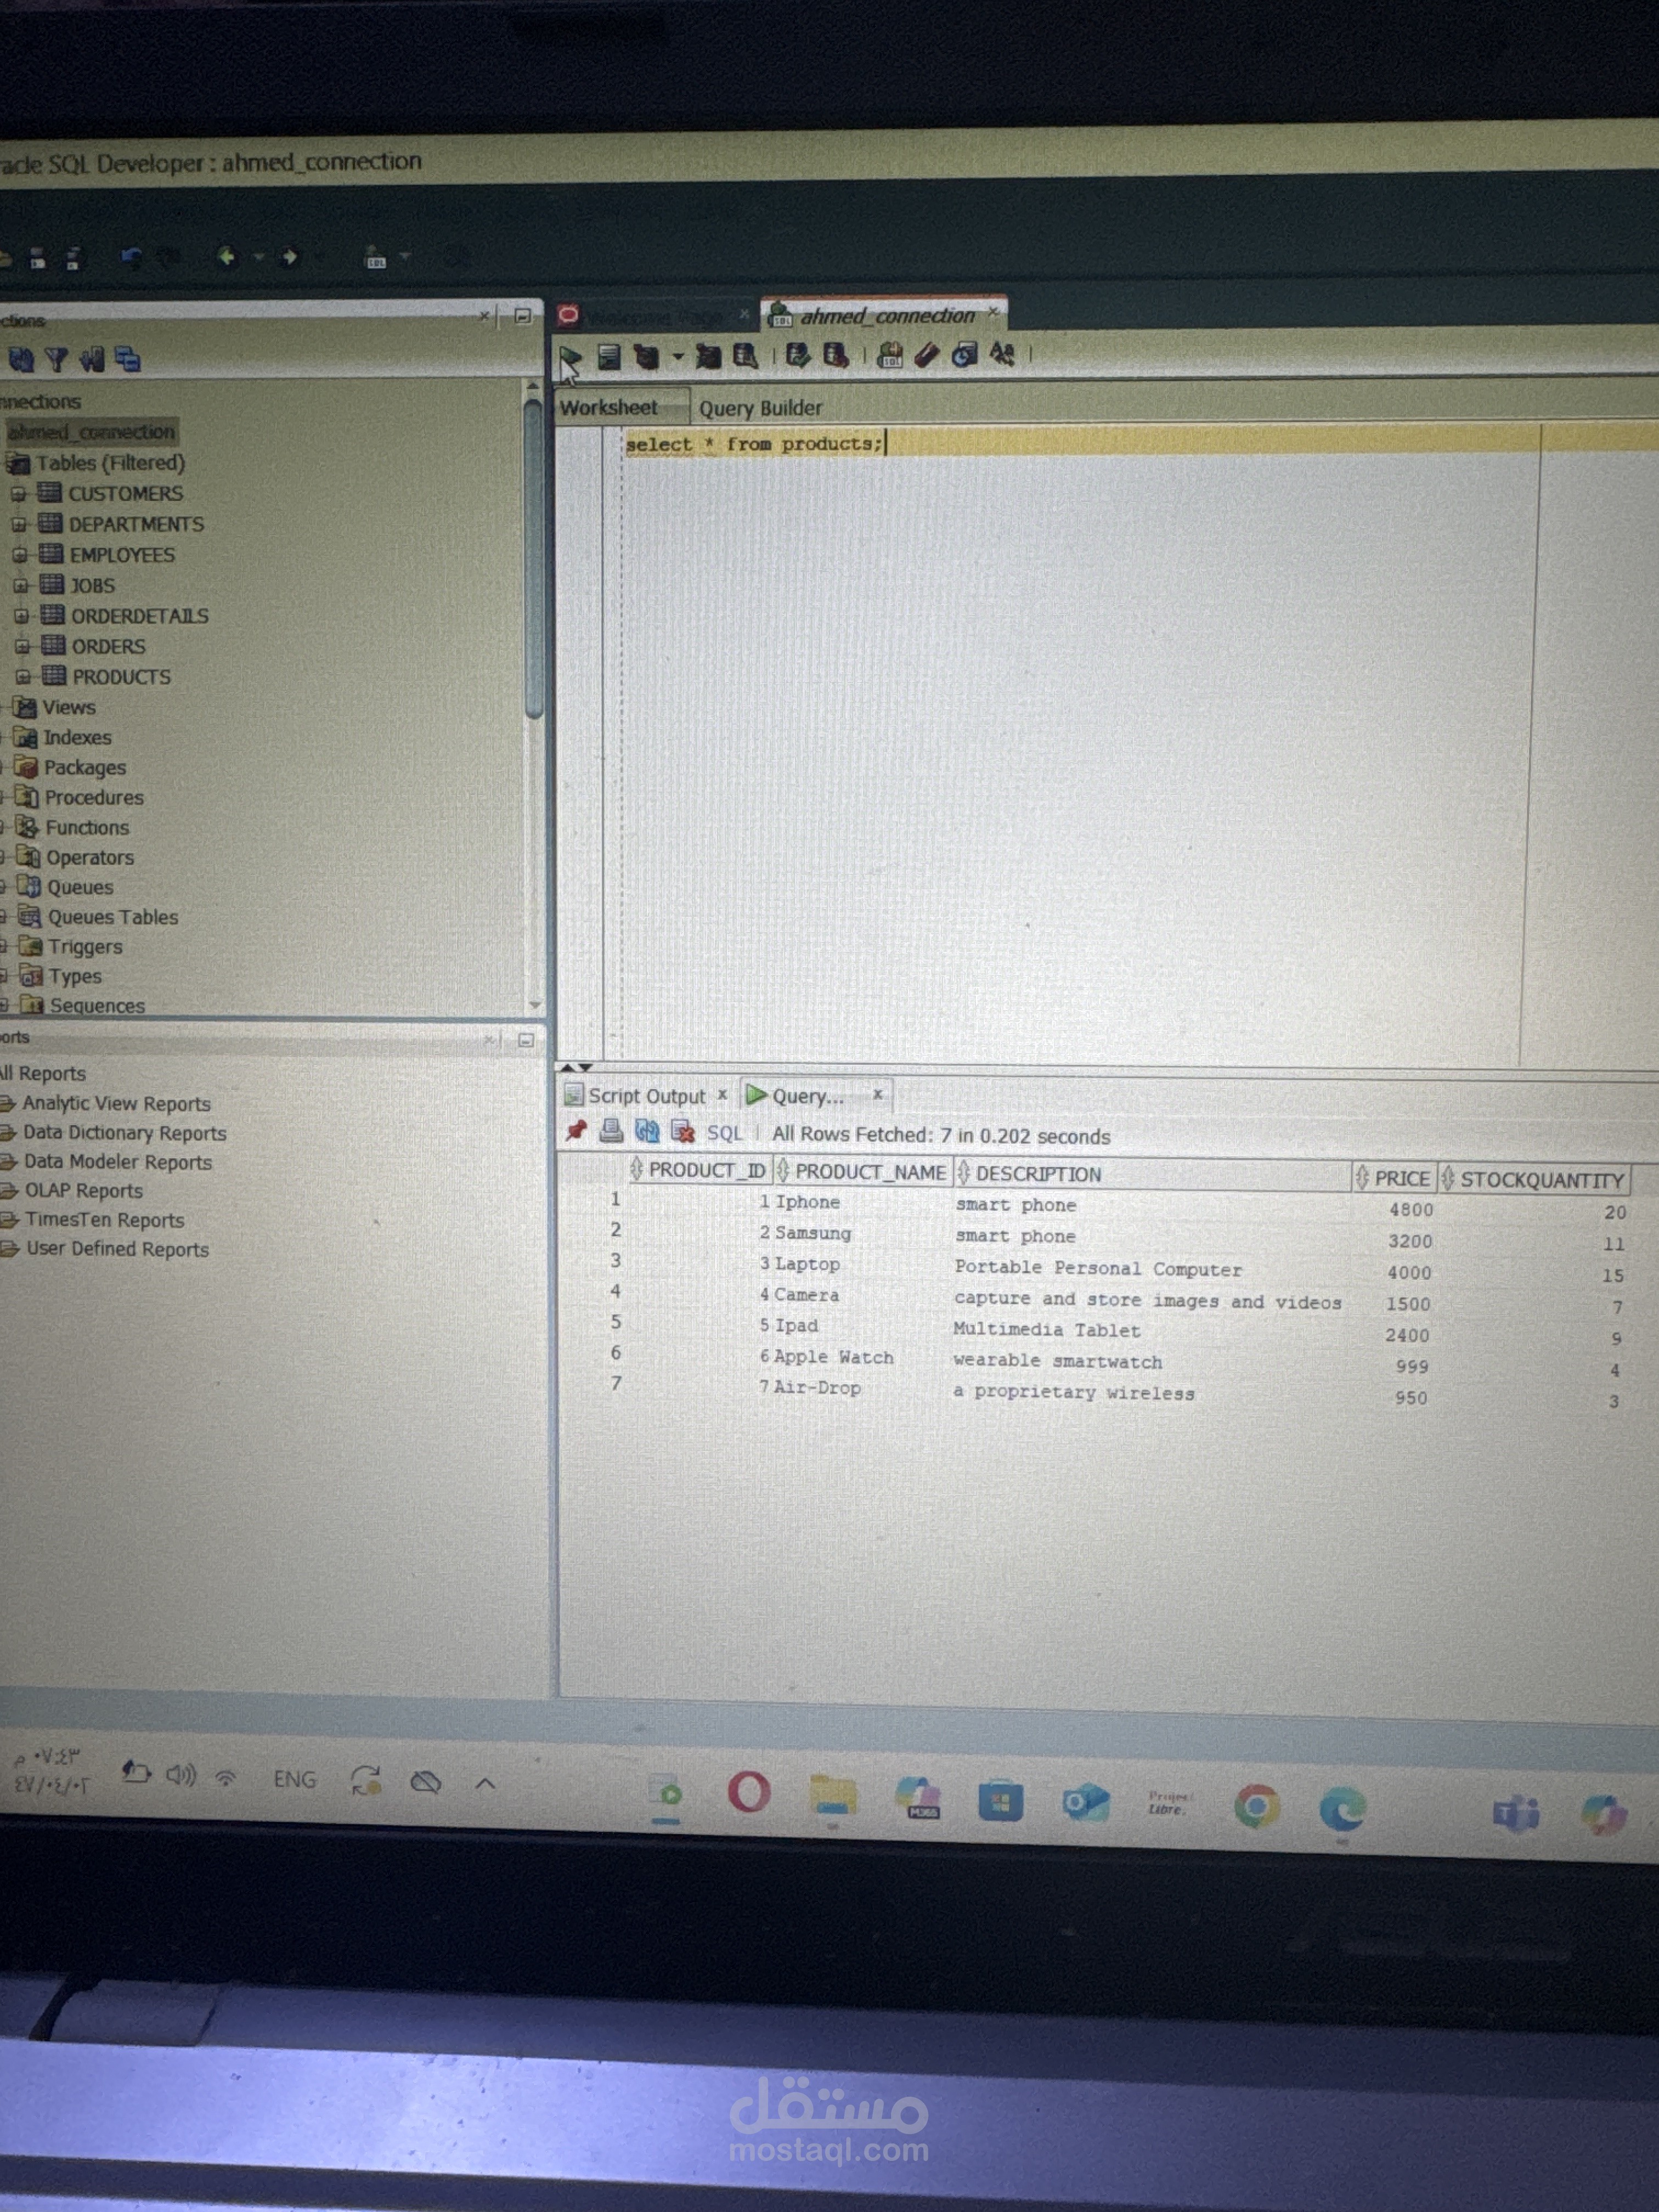Switch to the Worksheet tab
Viewport: 1659px width, 2212px height.
pos(609,407)
